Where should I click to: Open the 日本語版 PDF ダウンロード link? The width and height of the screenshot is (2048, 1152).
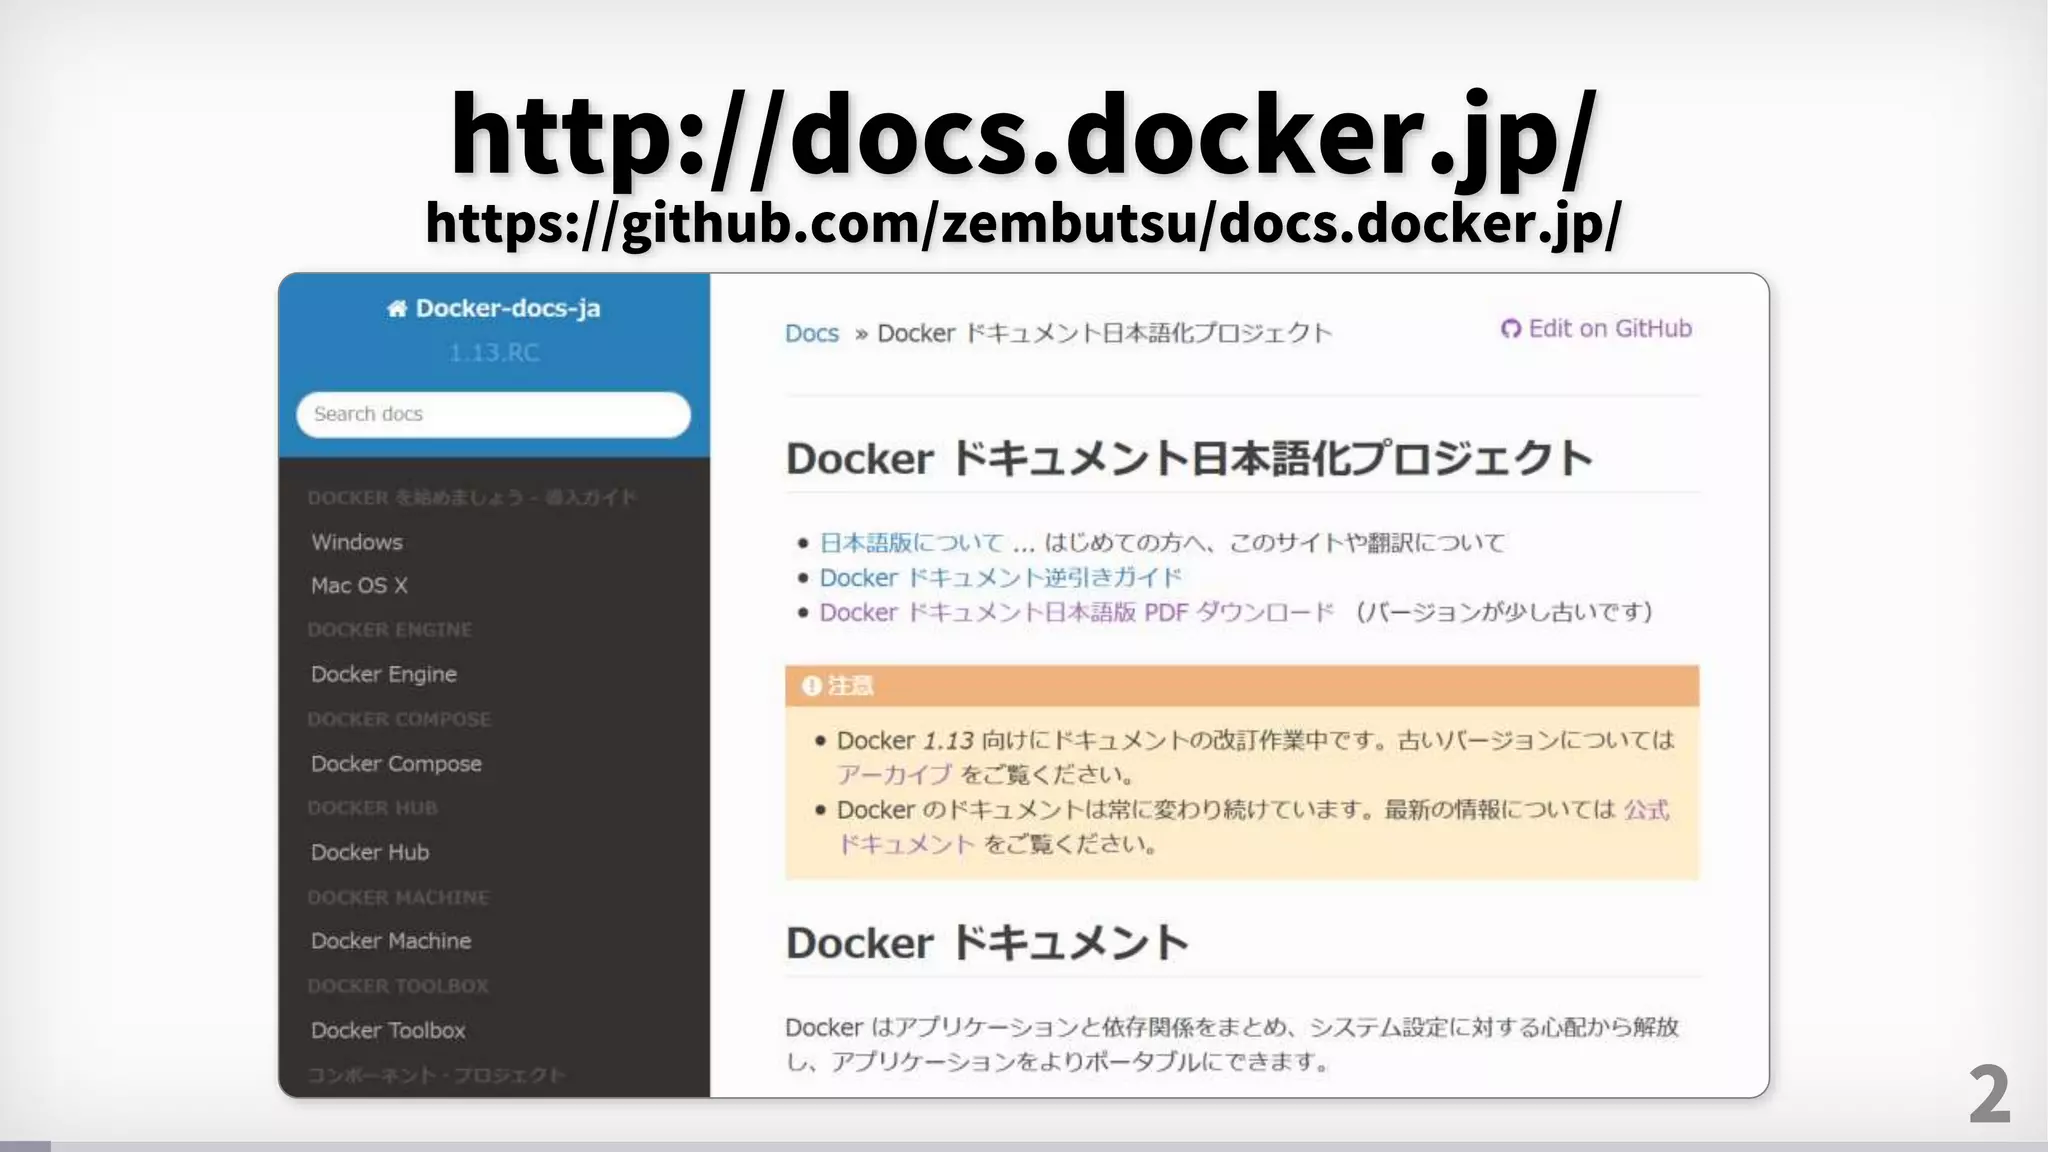tap(1076, 613)
